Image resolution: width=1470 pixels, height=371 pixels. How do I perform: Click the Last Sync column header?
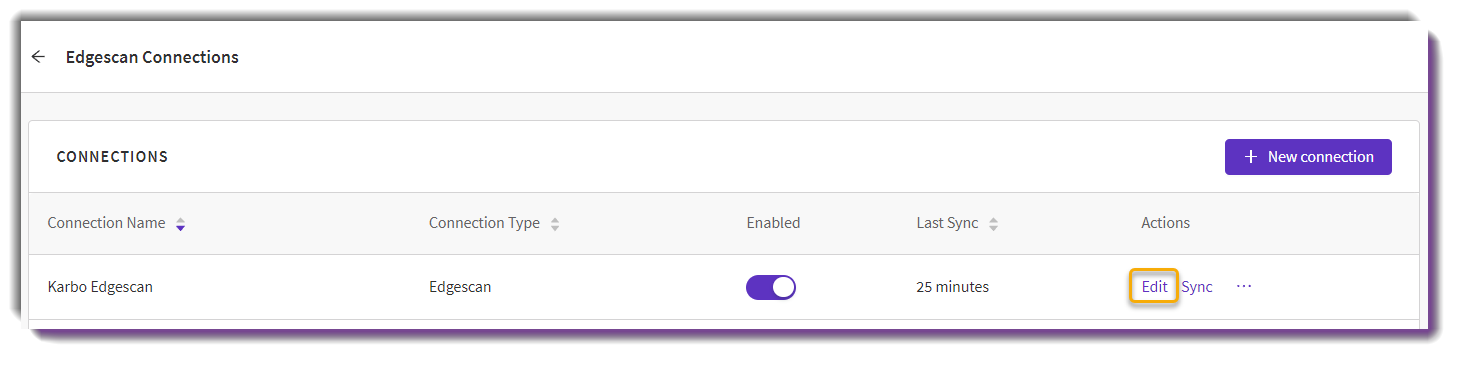[x=947, y=223]
